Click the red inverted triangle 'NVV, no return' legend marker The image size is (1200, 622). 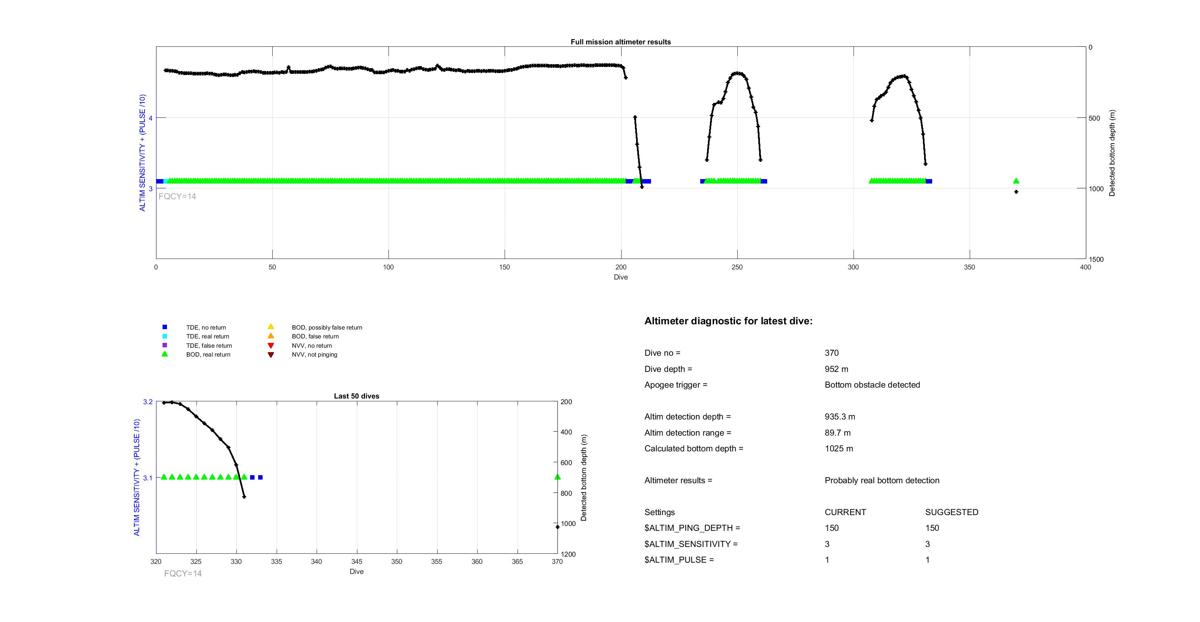(271, 345)
